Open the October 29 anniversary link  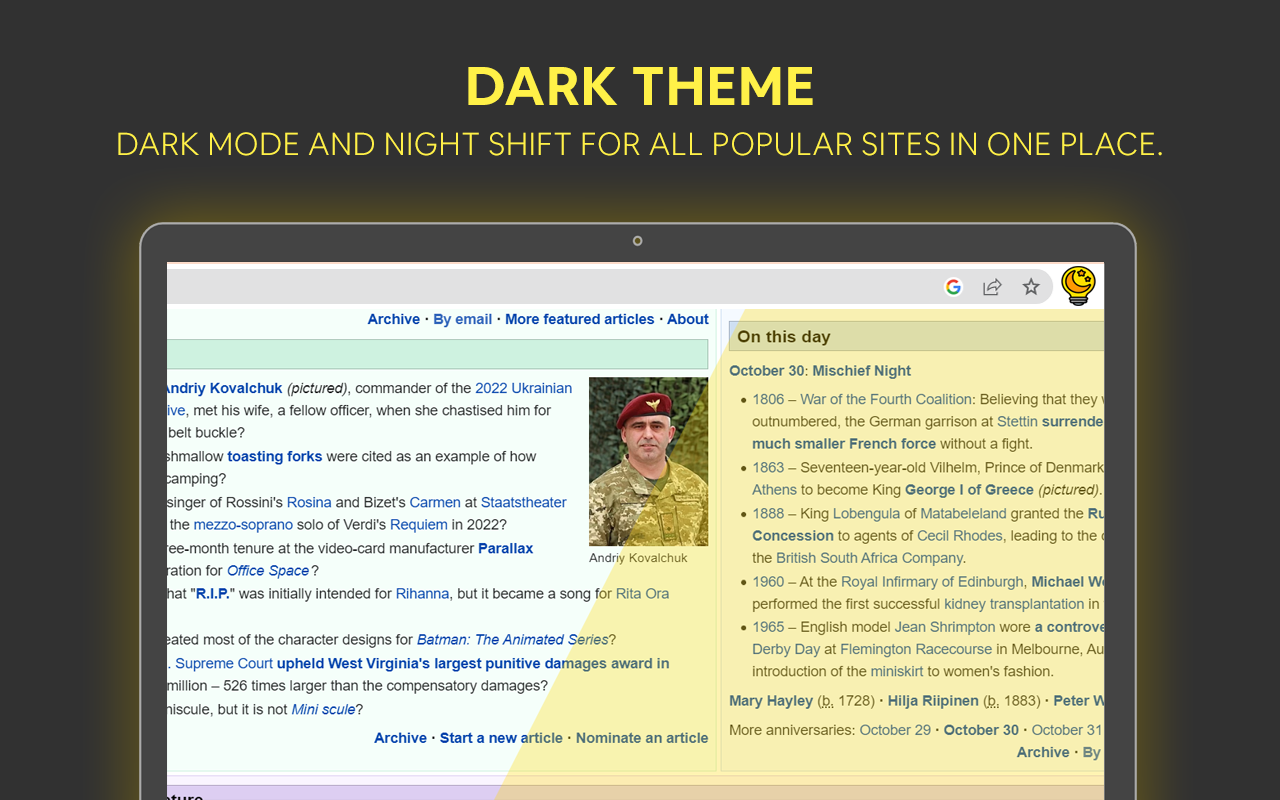pyautogui.click(x=895, y=730)
